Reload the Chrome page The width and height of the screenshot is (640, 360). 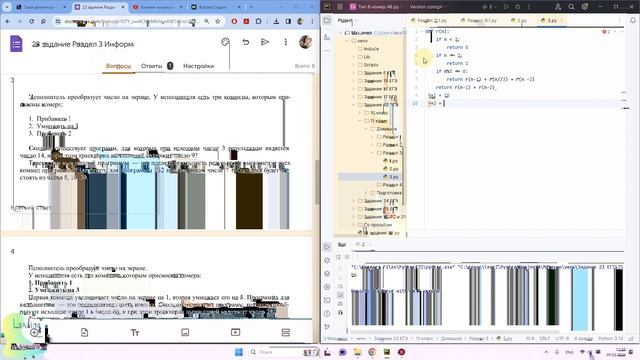tap(31, 21)
